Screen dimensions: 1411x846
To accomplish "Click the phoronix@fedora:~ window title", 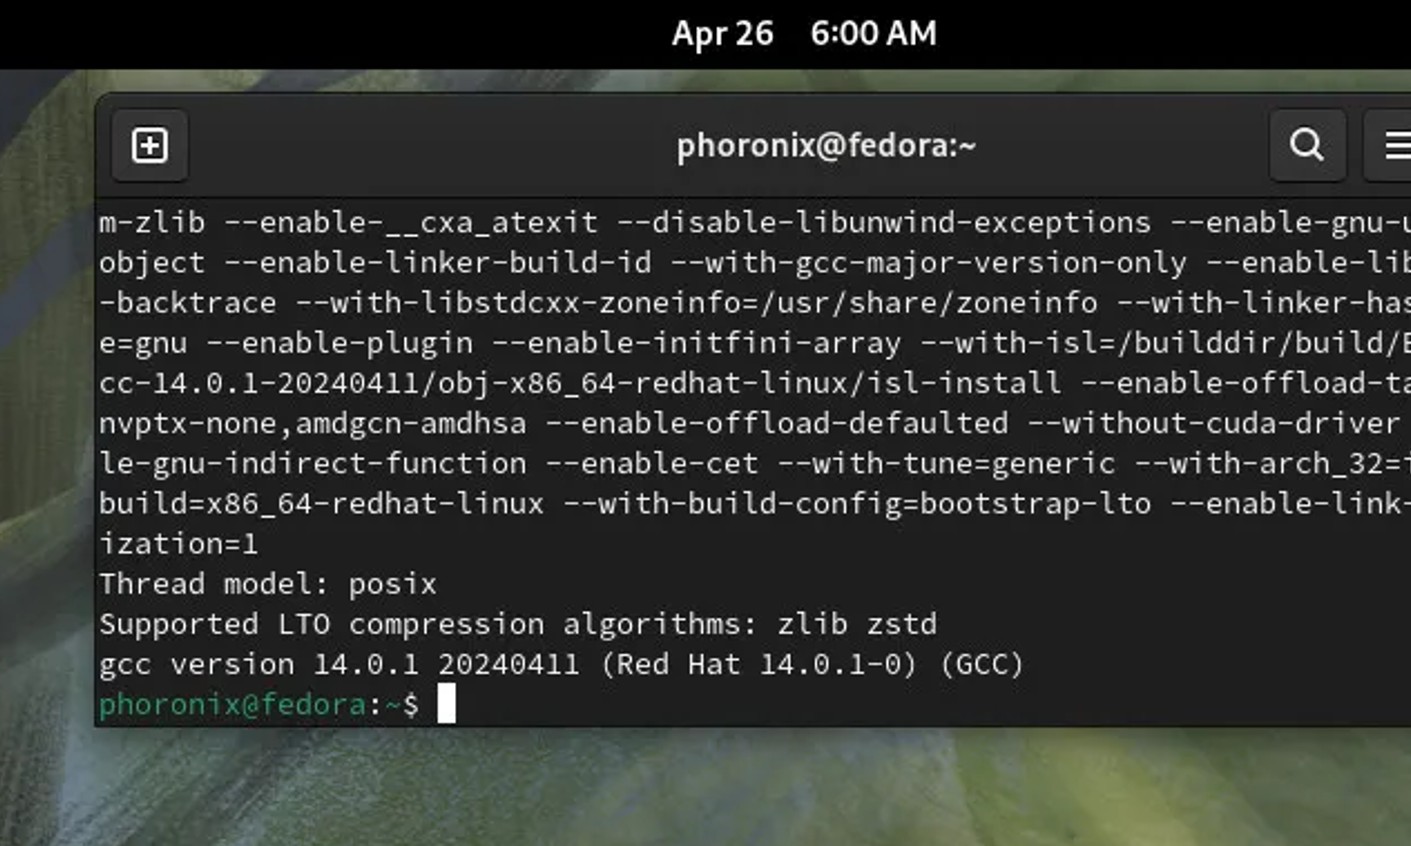I will point(826,146).
